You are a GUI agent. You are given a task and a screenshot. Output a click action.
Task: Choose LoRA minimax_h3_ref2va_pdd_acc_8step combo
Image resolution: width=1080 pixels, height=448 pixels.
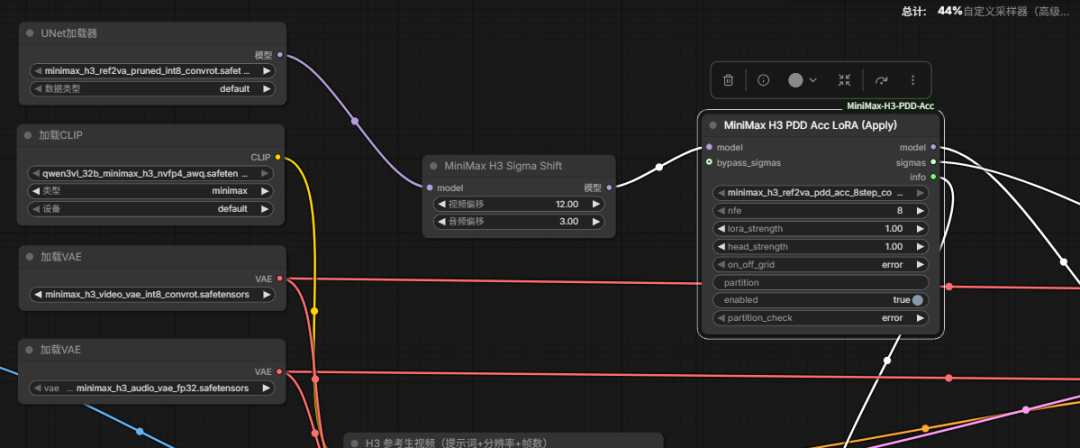click(820, 193)
